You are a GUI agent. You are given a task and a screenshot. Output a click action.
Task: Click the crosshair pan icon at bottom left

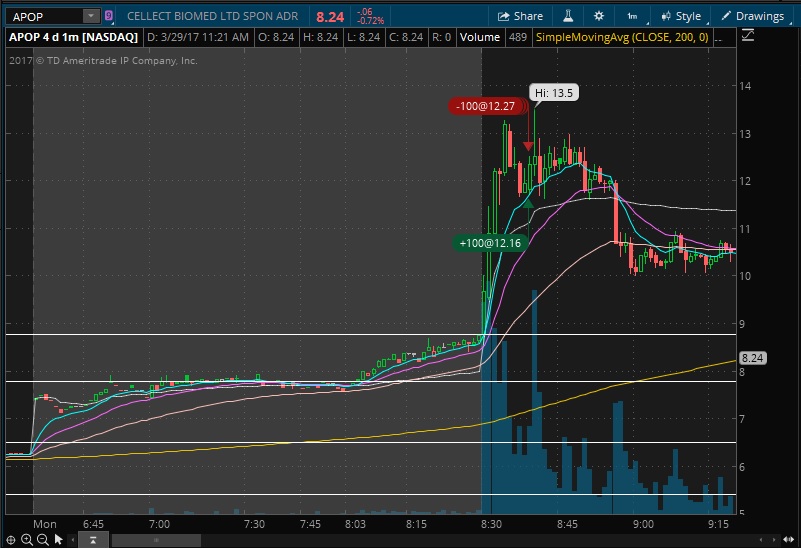point(10,539)
